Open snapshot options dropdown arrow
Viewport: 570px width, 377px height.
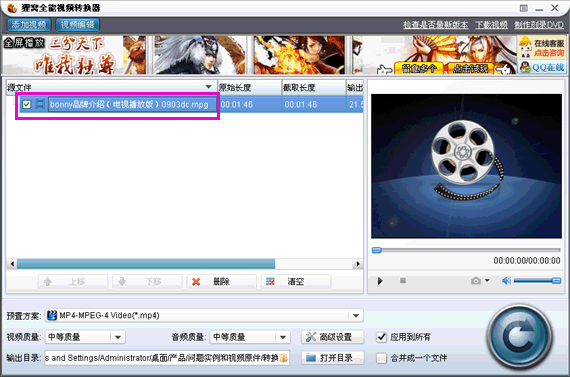click(487, 280)
